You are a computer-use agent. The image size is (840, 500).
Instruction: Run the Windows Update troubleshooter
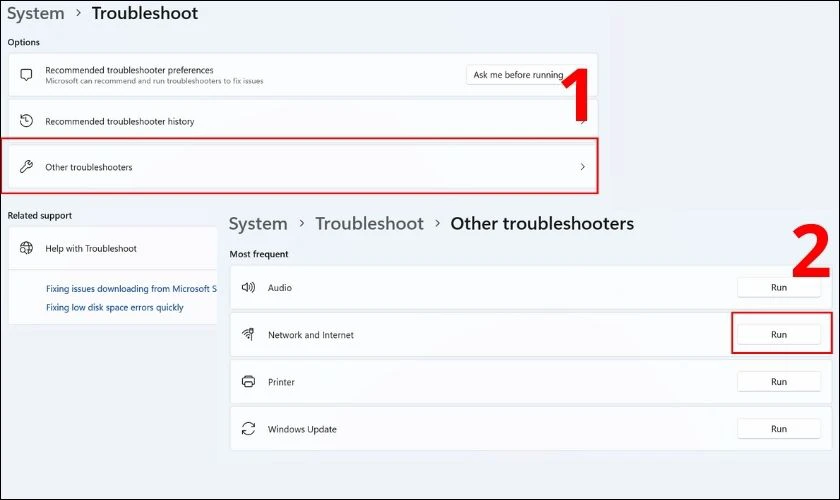779,429
